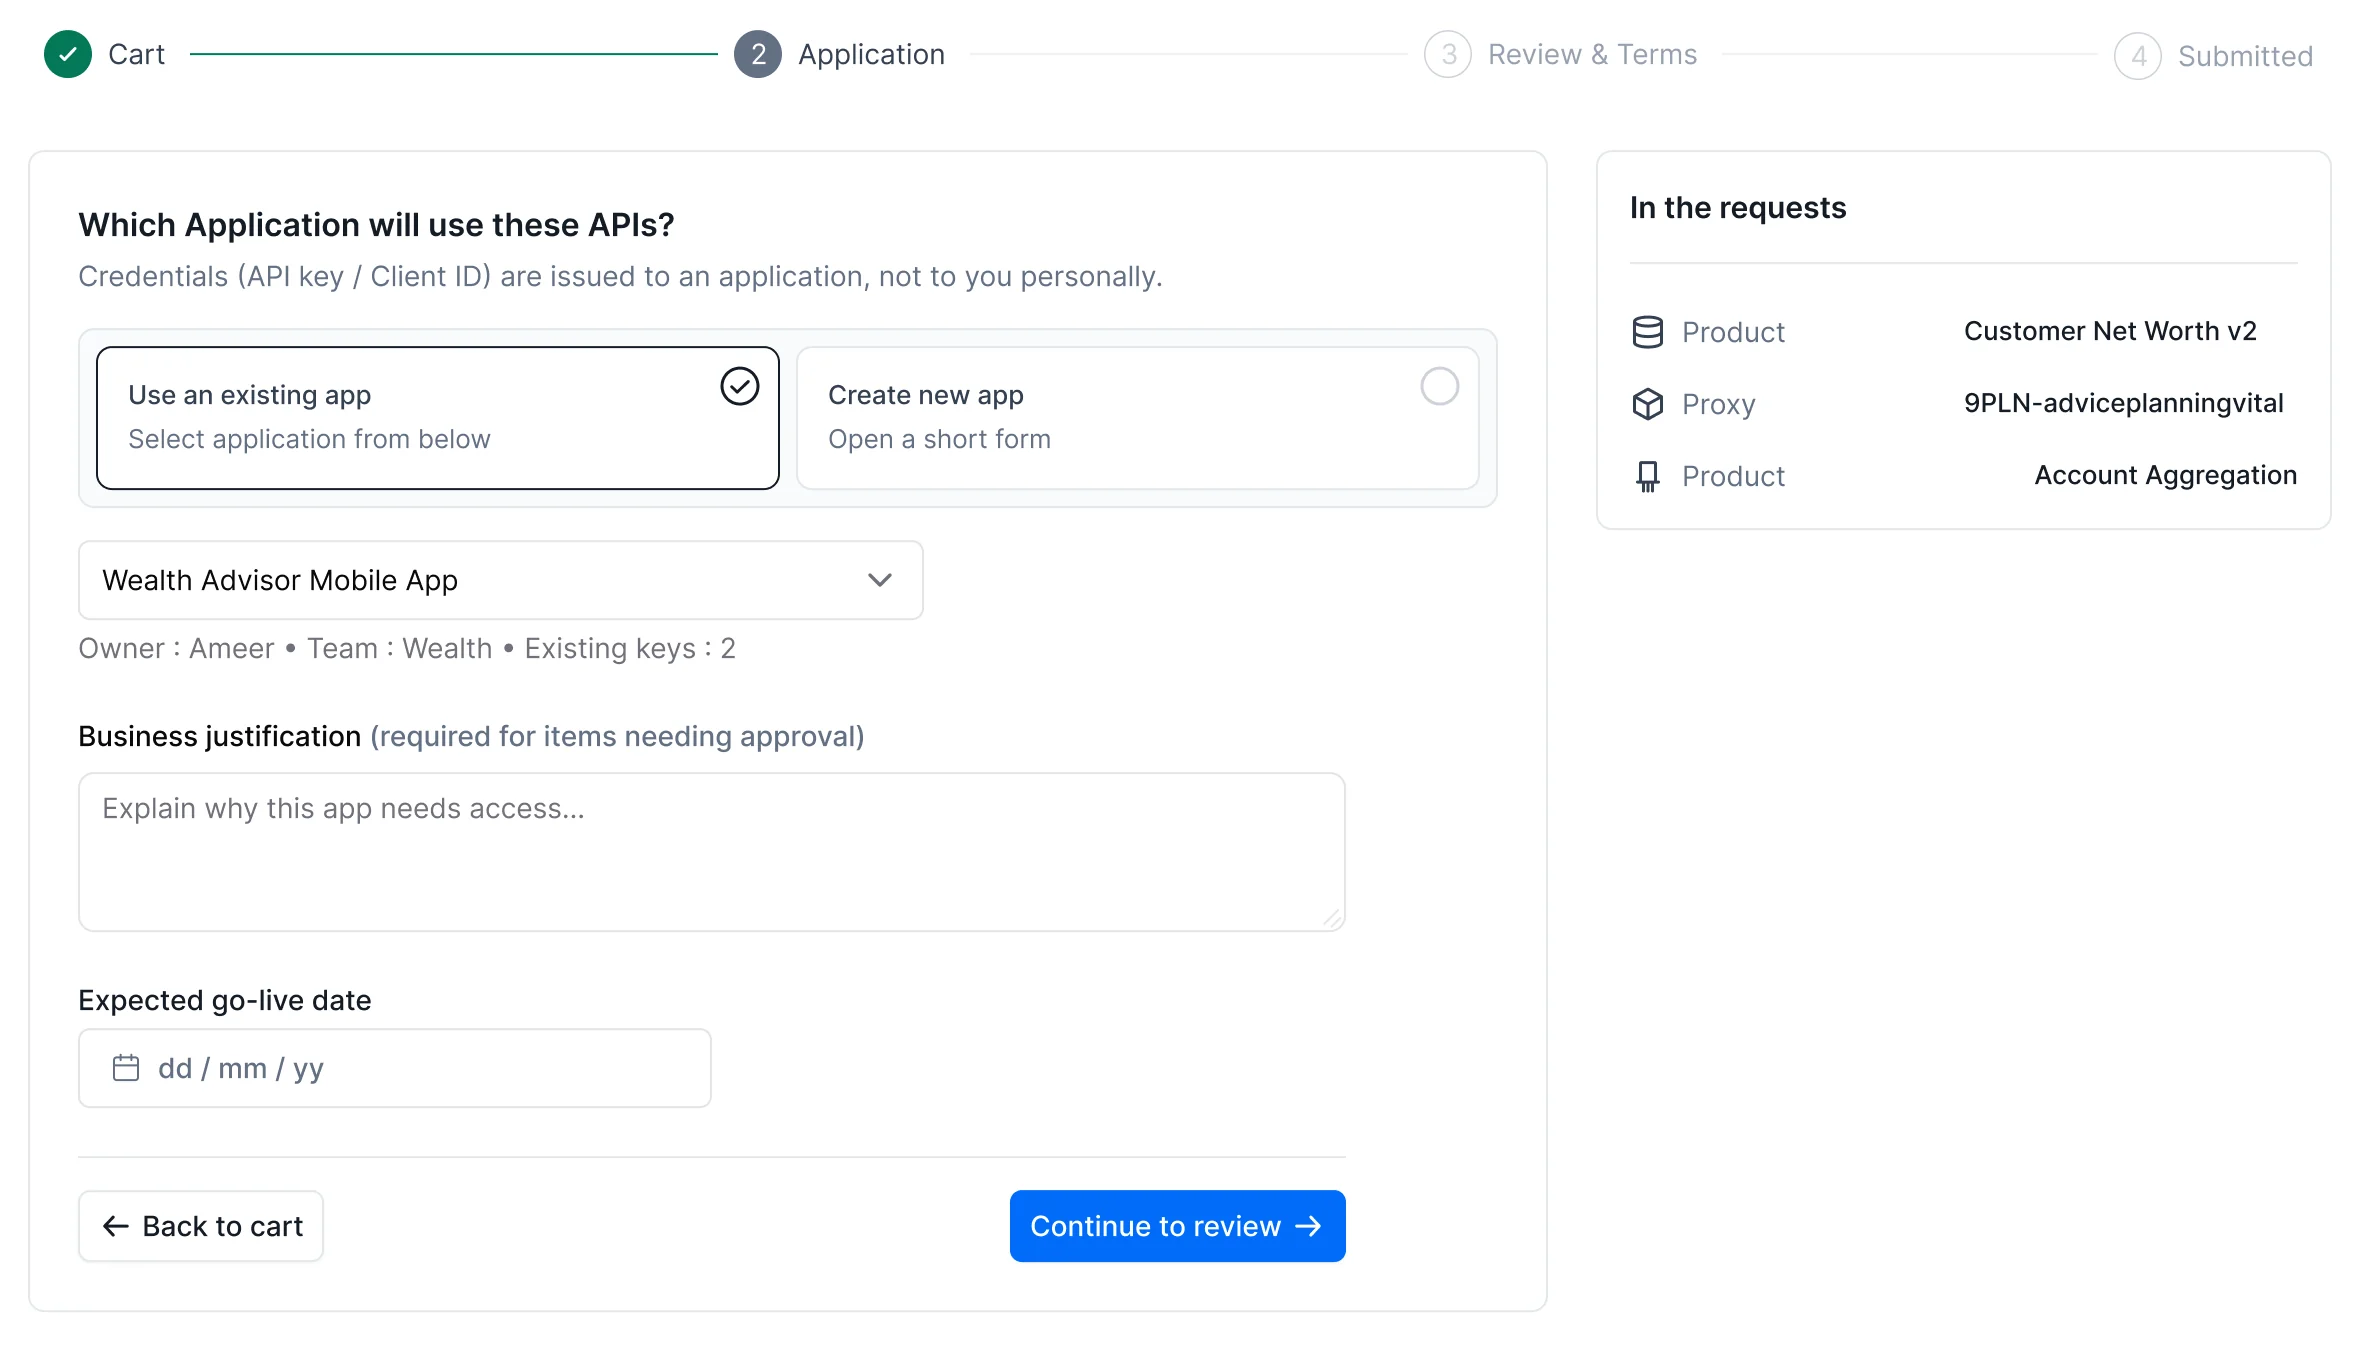Click the Open a short form subtitle
This screenshot has height=1350, width=2380.
click(939, 439)
